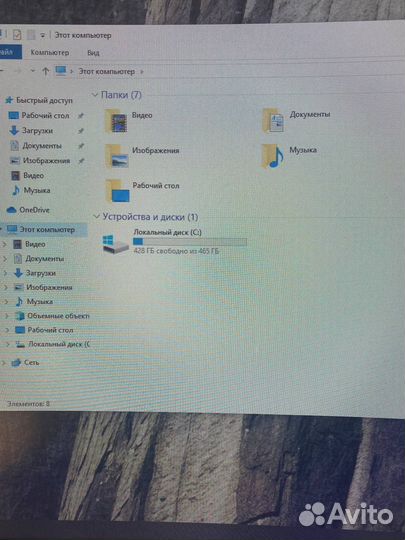Screen dimensions: 405x540
Task: Open the Рабочий стол folder in Папки
Action: point(117,191)
